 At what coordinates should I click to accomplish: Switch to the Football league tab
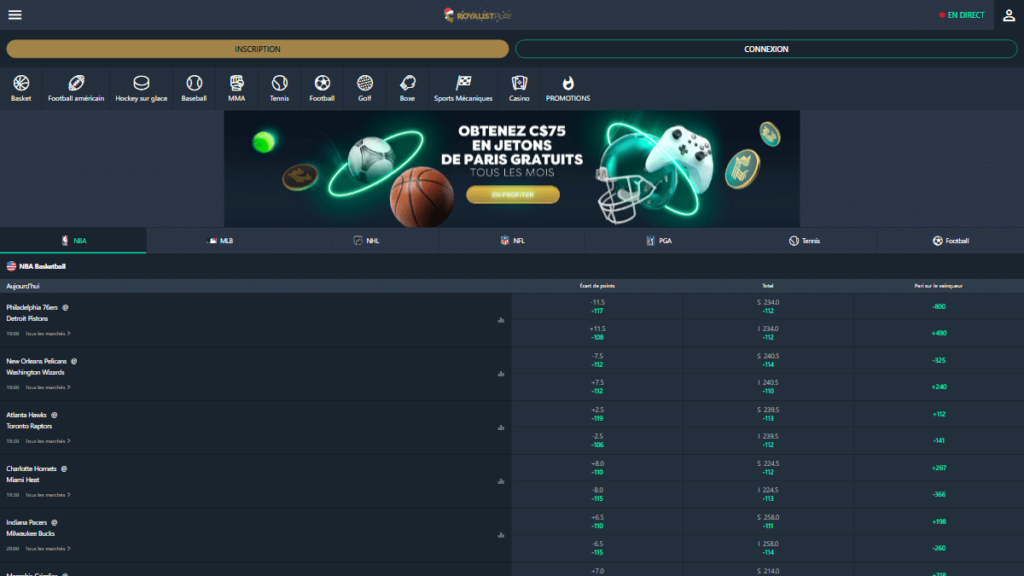(x=951, y=241)
